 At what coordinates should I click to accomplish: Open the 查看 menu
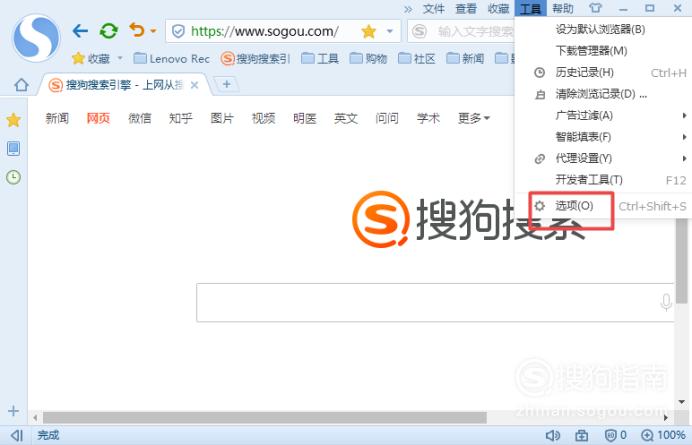[466, 9]
